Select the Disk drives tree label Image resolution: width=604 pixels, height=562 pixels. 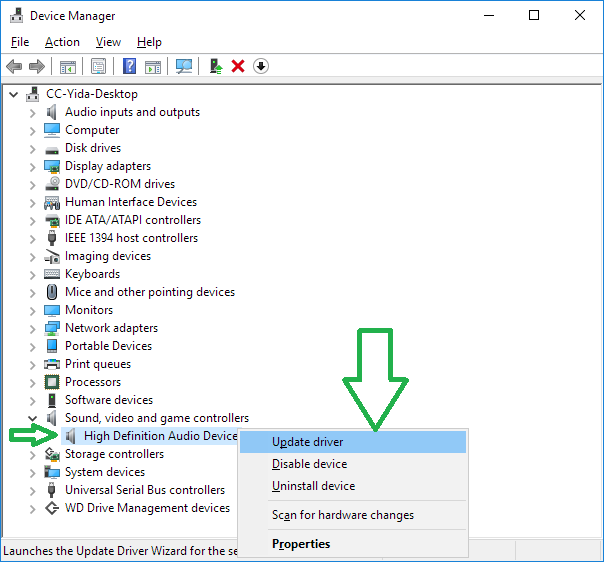click(x=93, y=148)
